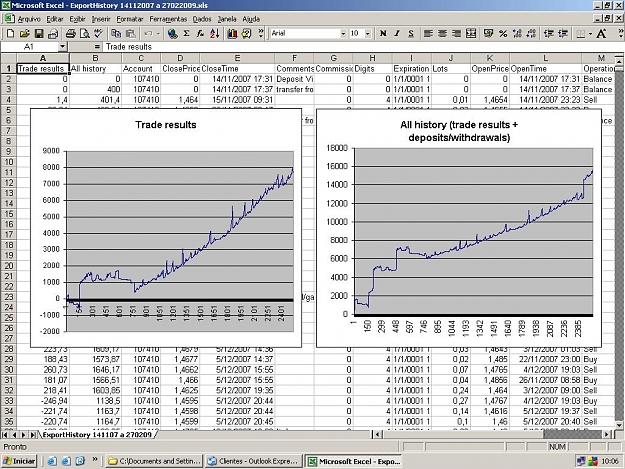Paste with the clipboard icon
The height and width of the screenshot is (469, 625).
coord(130,33)
